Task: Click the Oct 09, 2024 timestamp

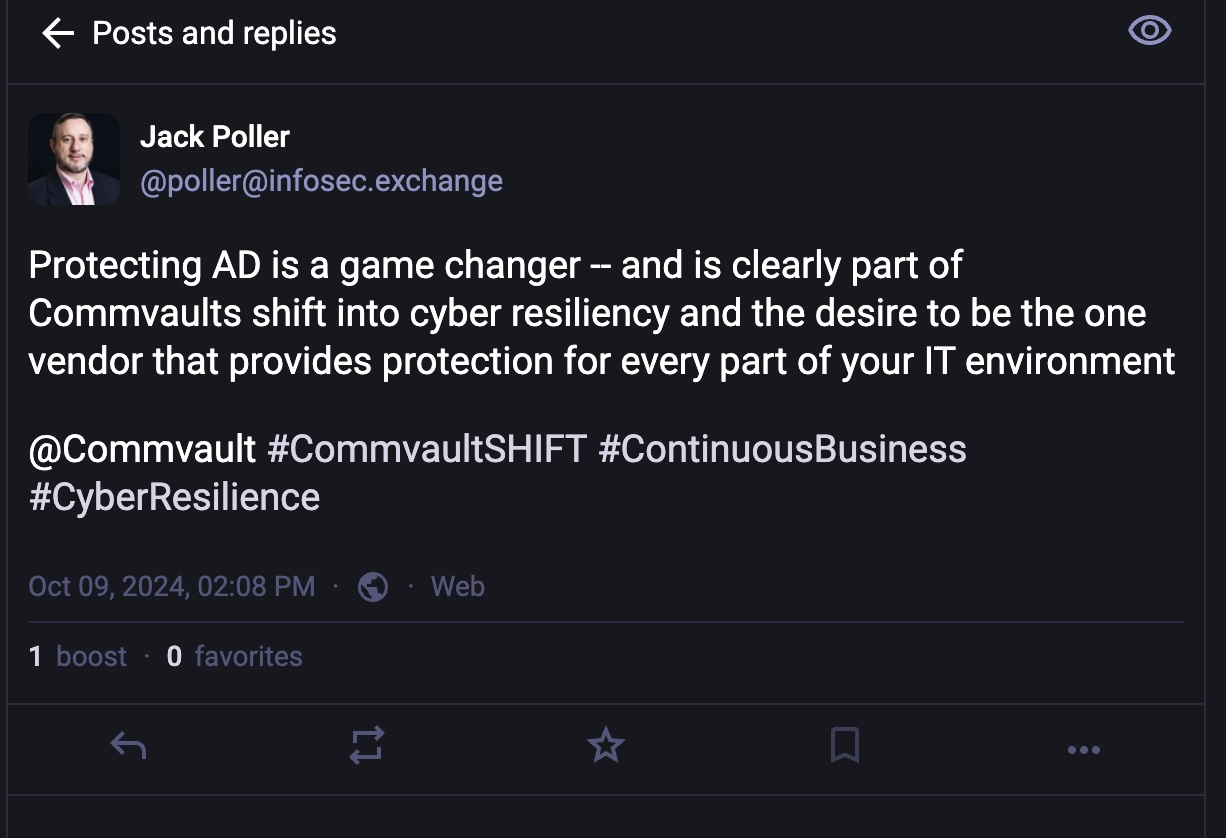Action: (x=172, y=586)
